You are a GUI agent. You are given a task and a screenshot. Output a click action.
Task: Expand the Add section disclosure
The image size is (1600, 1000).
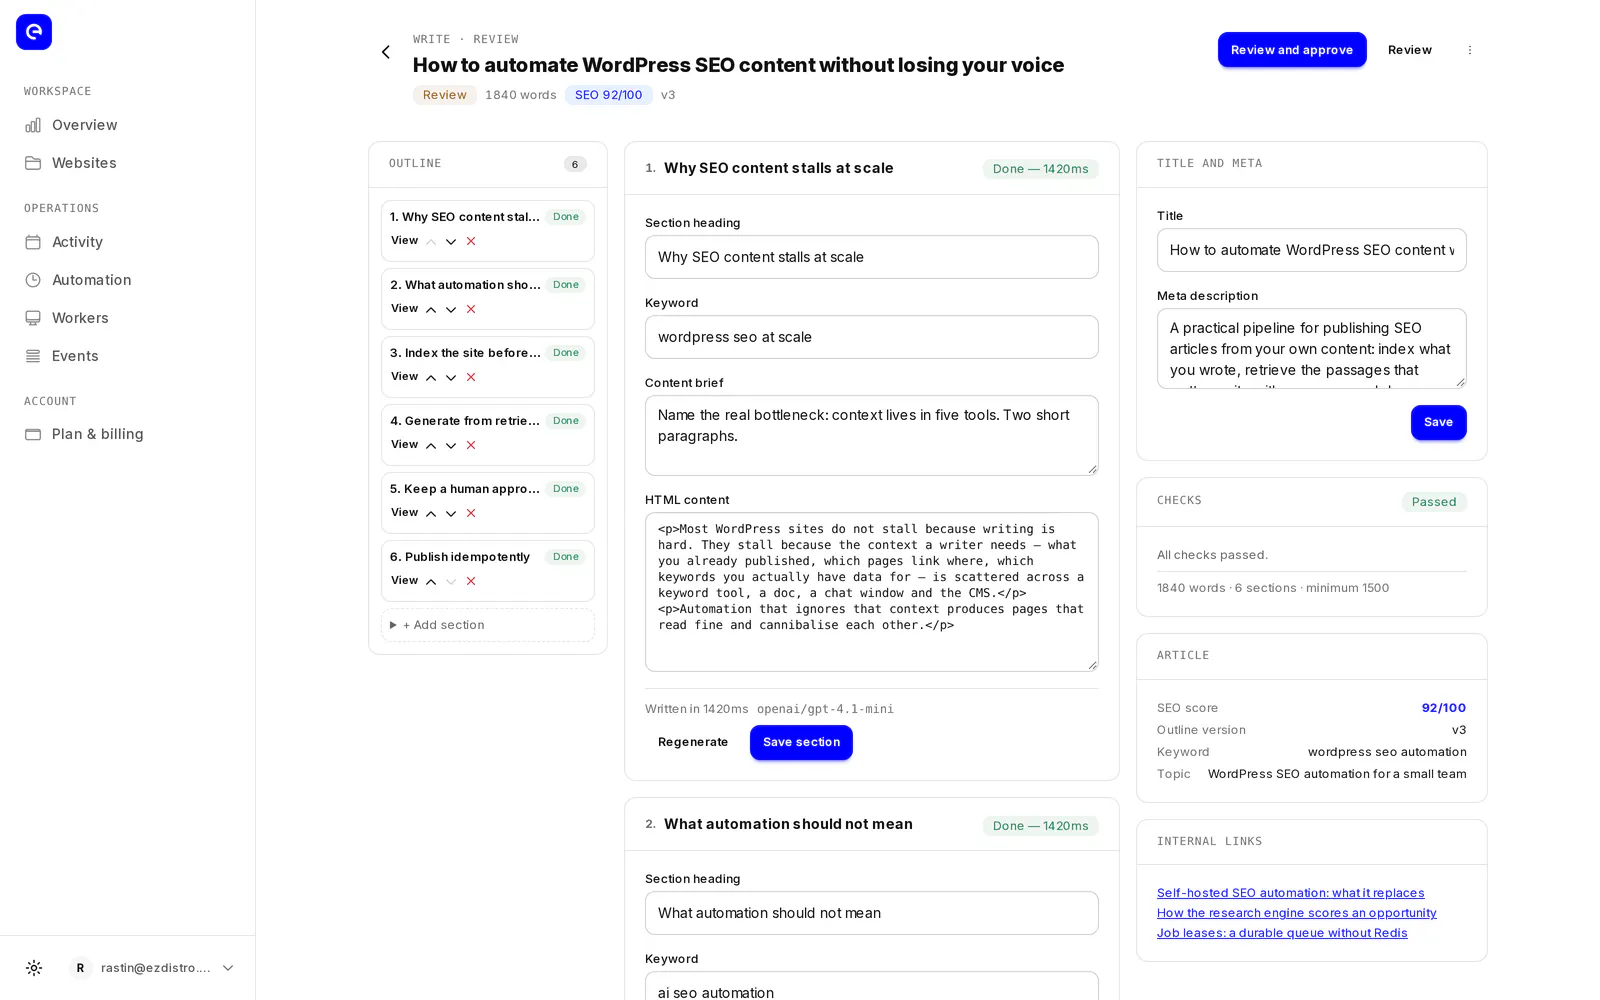488,625
